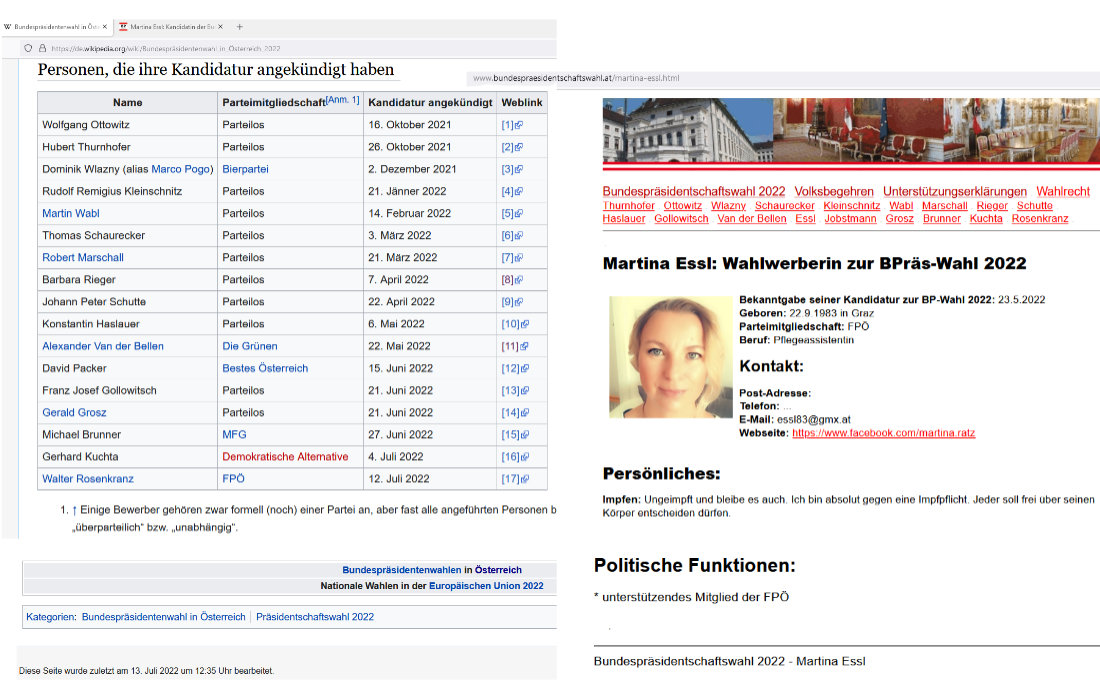Open Unterstützungserklärungen in site navigation
Screen dimensions: 1100x696
pyautogui.click(x=954, y=191)
